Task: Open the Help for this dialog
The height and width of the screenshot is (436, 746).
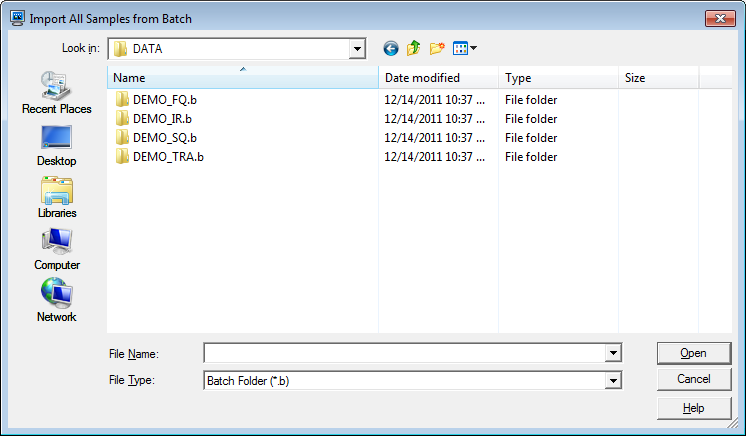Action: [x=694, y=408]
